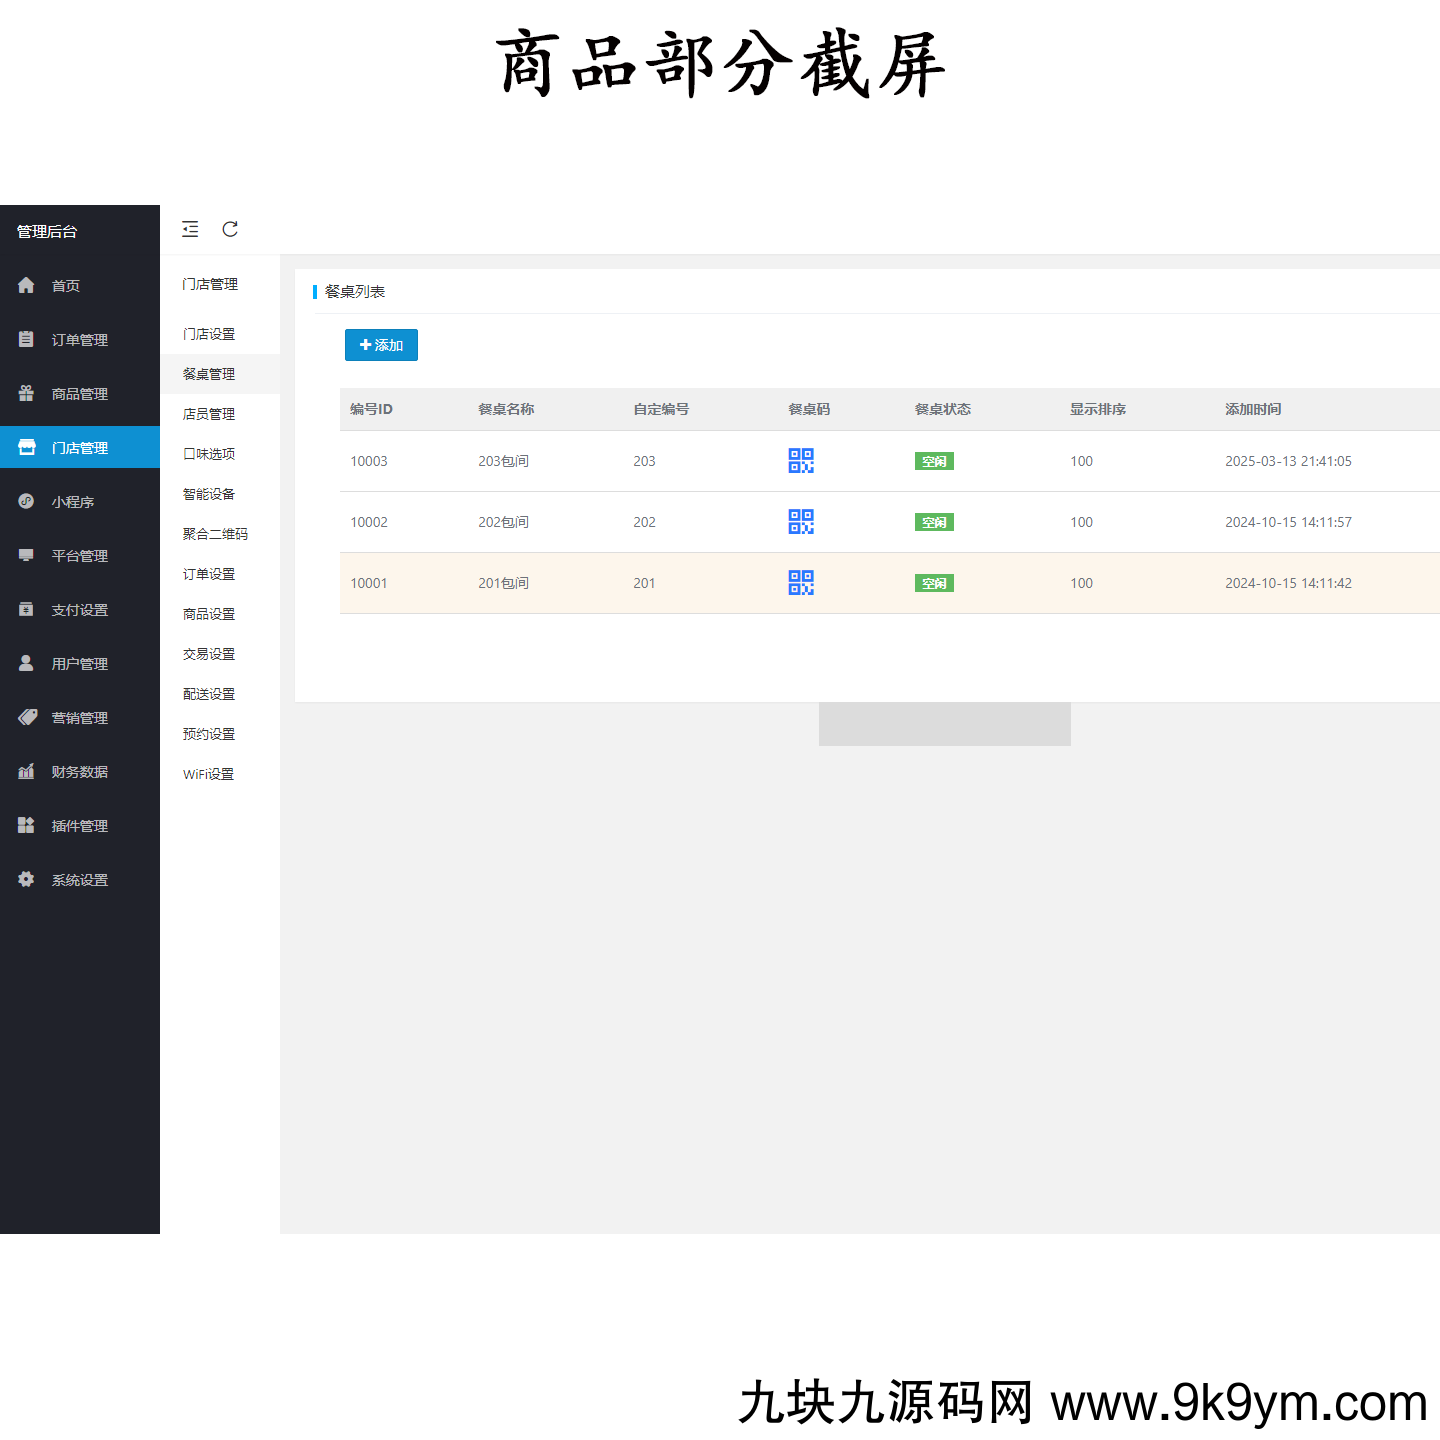Image resolution: width=1440 pixels, height=1440 pixels.
Task: Click the 系统设置 gear icon
Action: pos(26,879)
